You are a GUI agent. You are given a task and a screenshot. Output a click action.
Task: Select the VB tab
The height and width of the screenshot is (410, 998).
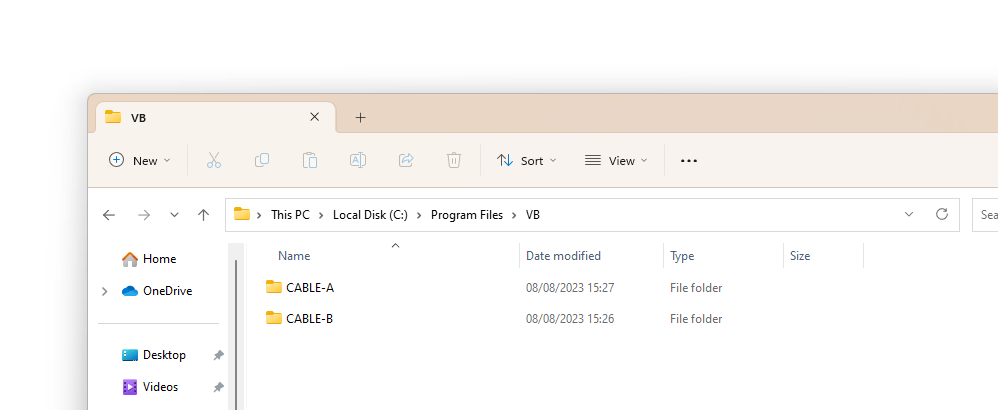(215, 117)
